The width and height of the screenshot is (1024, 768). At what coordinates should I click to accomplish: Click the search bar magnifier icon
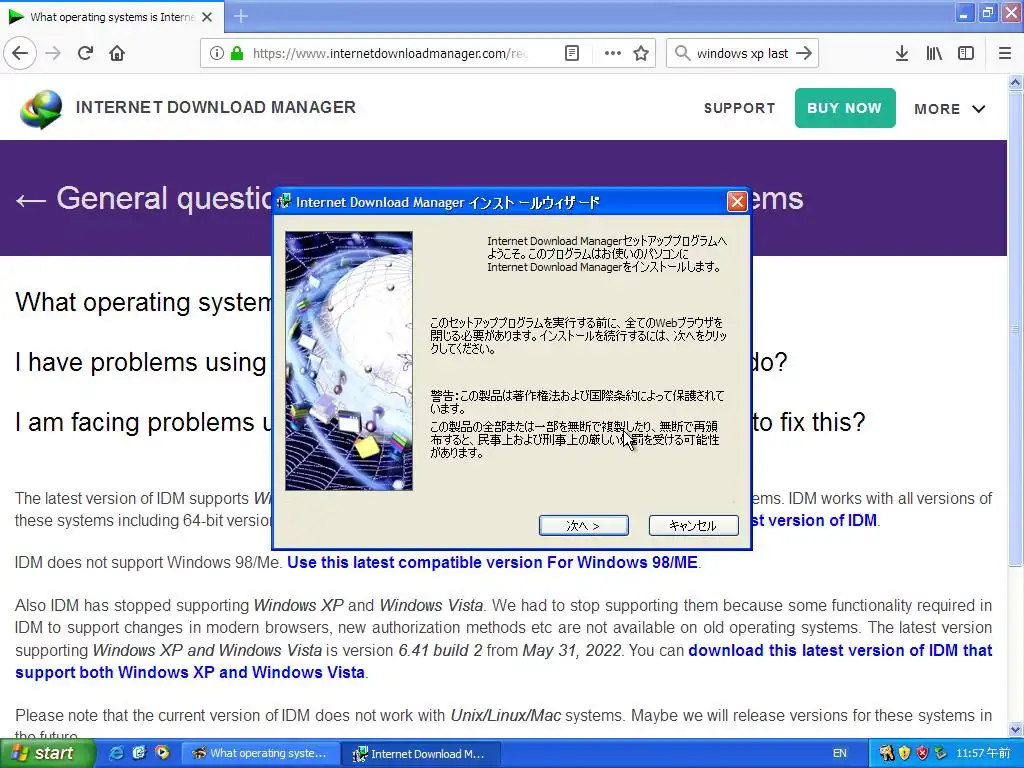coord(682,53)
